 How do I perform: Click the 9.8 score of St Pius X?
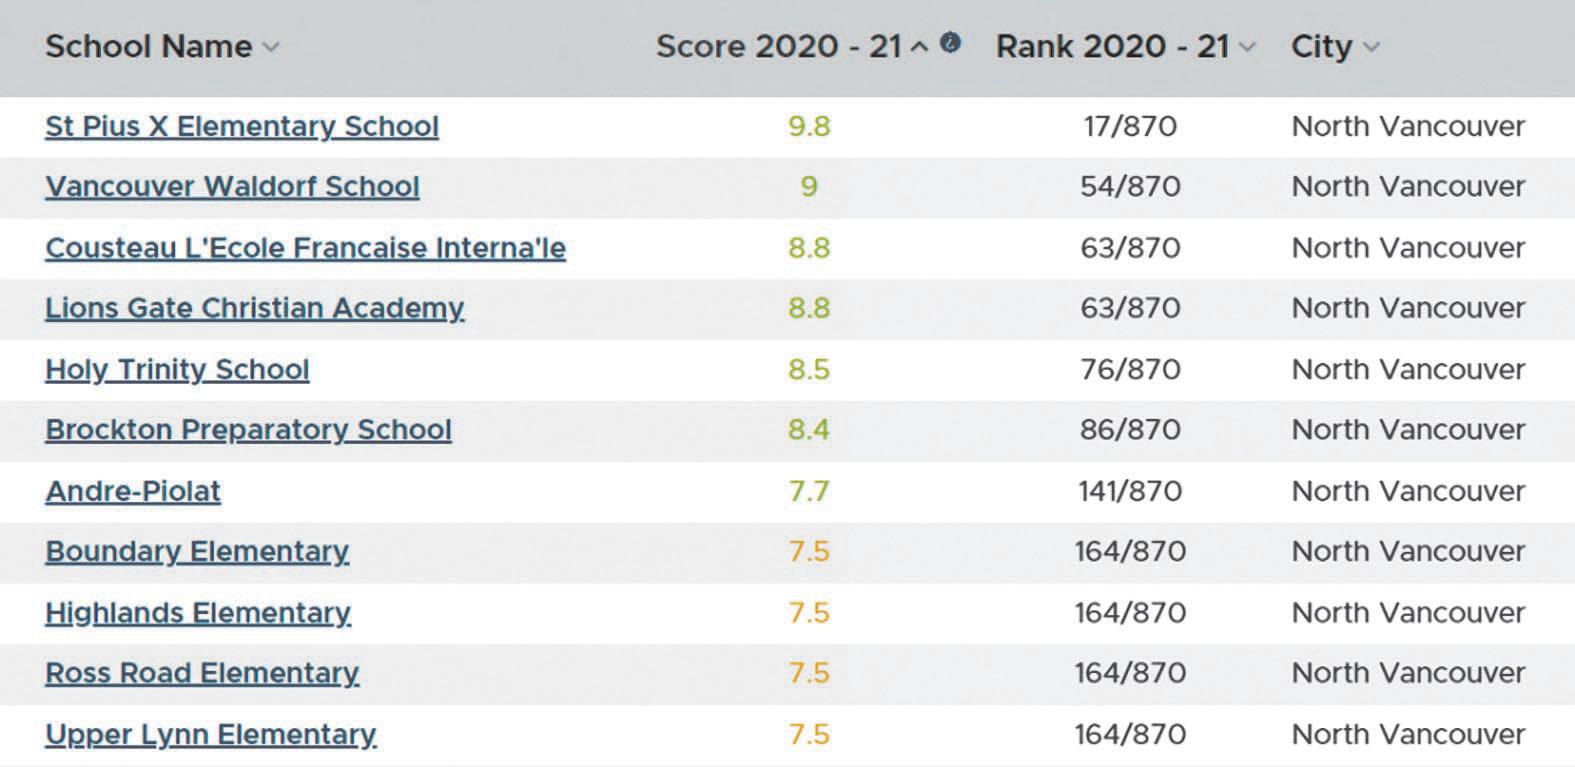pos(809,126)
